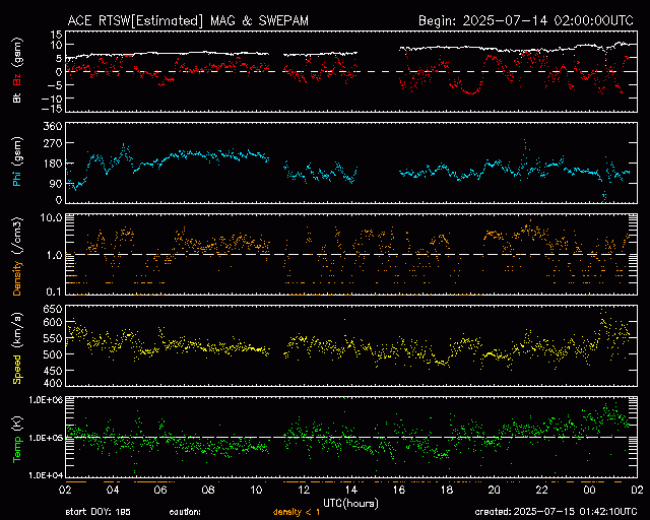Click the '16' hour tick label
This screenshot has width=650, height=520.
coord(399,490)
